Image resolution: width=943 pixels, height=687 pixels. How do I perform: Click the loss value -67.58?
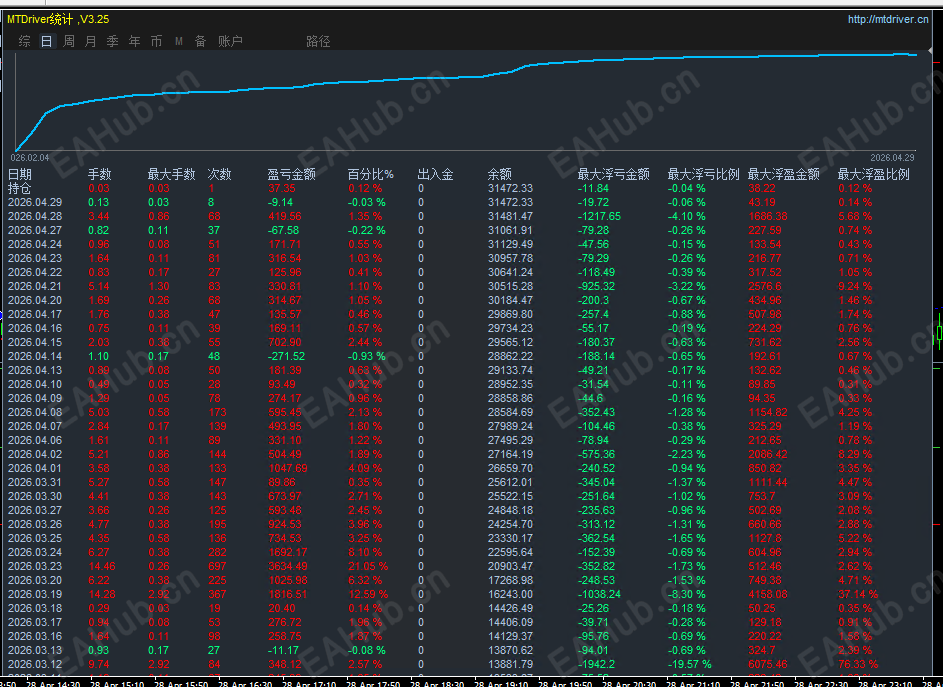click(283, 230)
